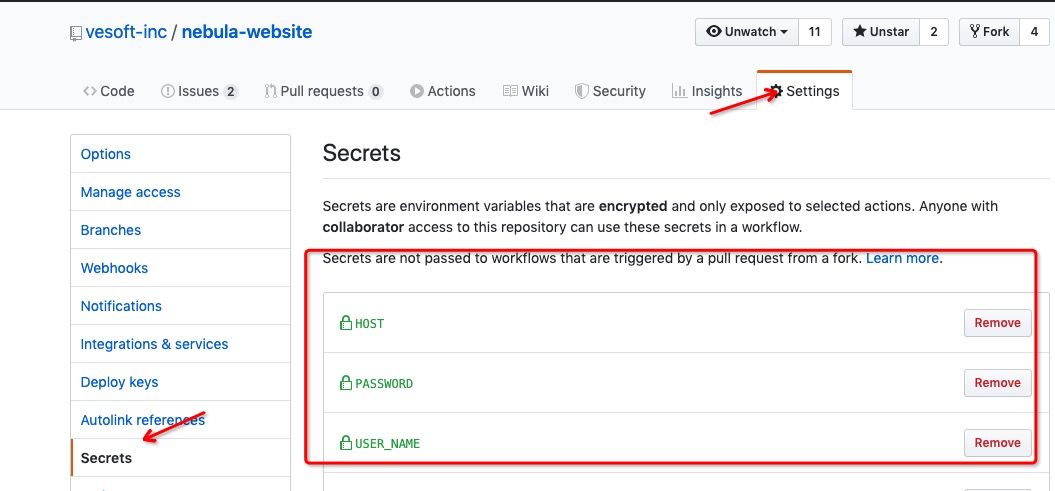Switch to the Insights tab
This screenshot has height=491, width=1055.
coord(706,91)
